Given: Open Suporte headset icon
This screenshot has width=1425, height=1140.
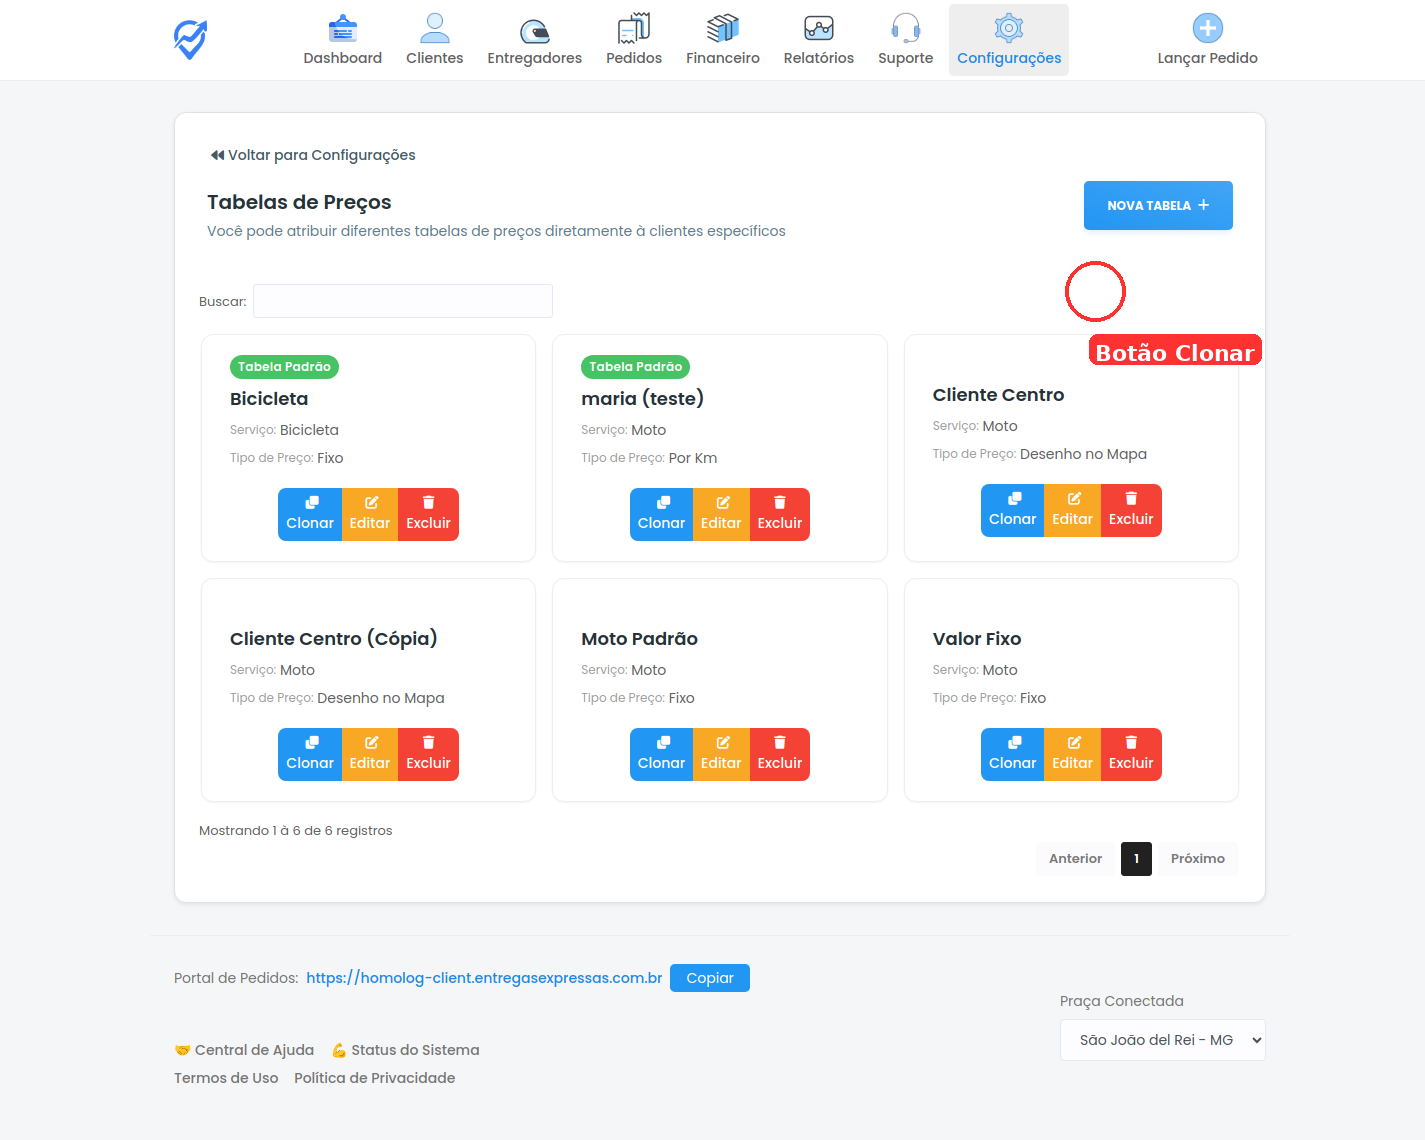Looking at the screenshot, I should point(905,29).
